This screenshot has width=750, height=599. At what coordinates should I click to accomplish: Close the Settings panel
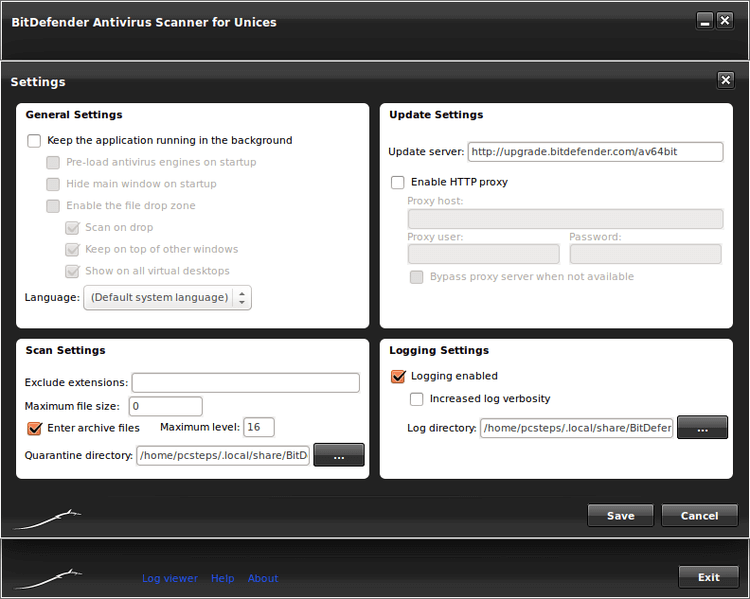click(x=726, y=80)
